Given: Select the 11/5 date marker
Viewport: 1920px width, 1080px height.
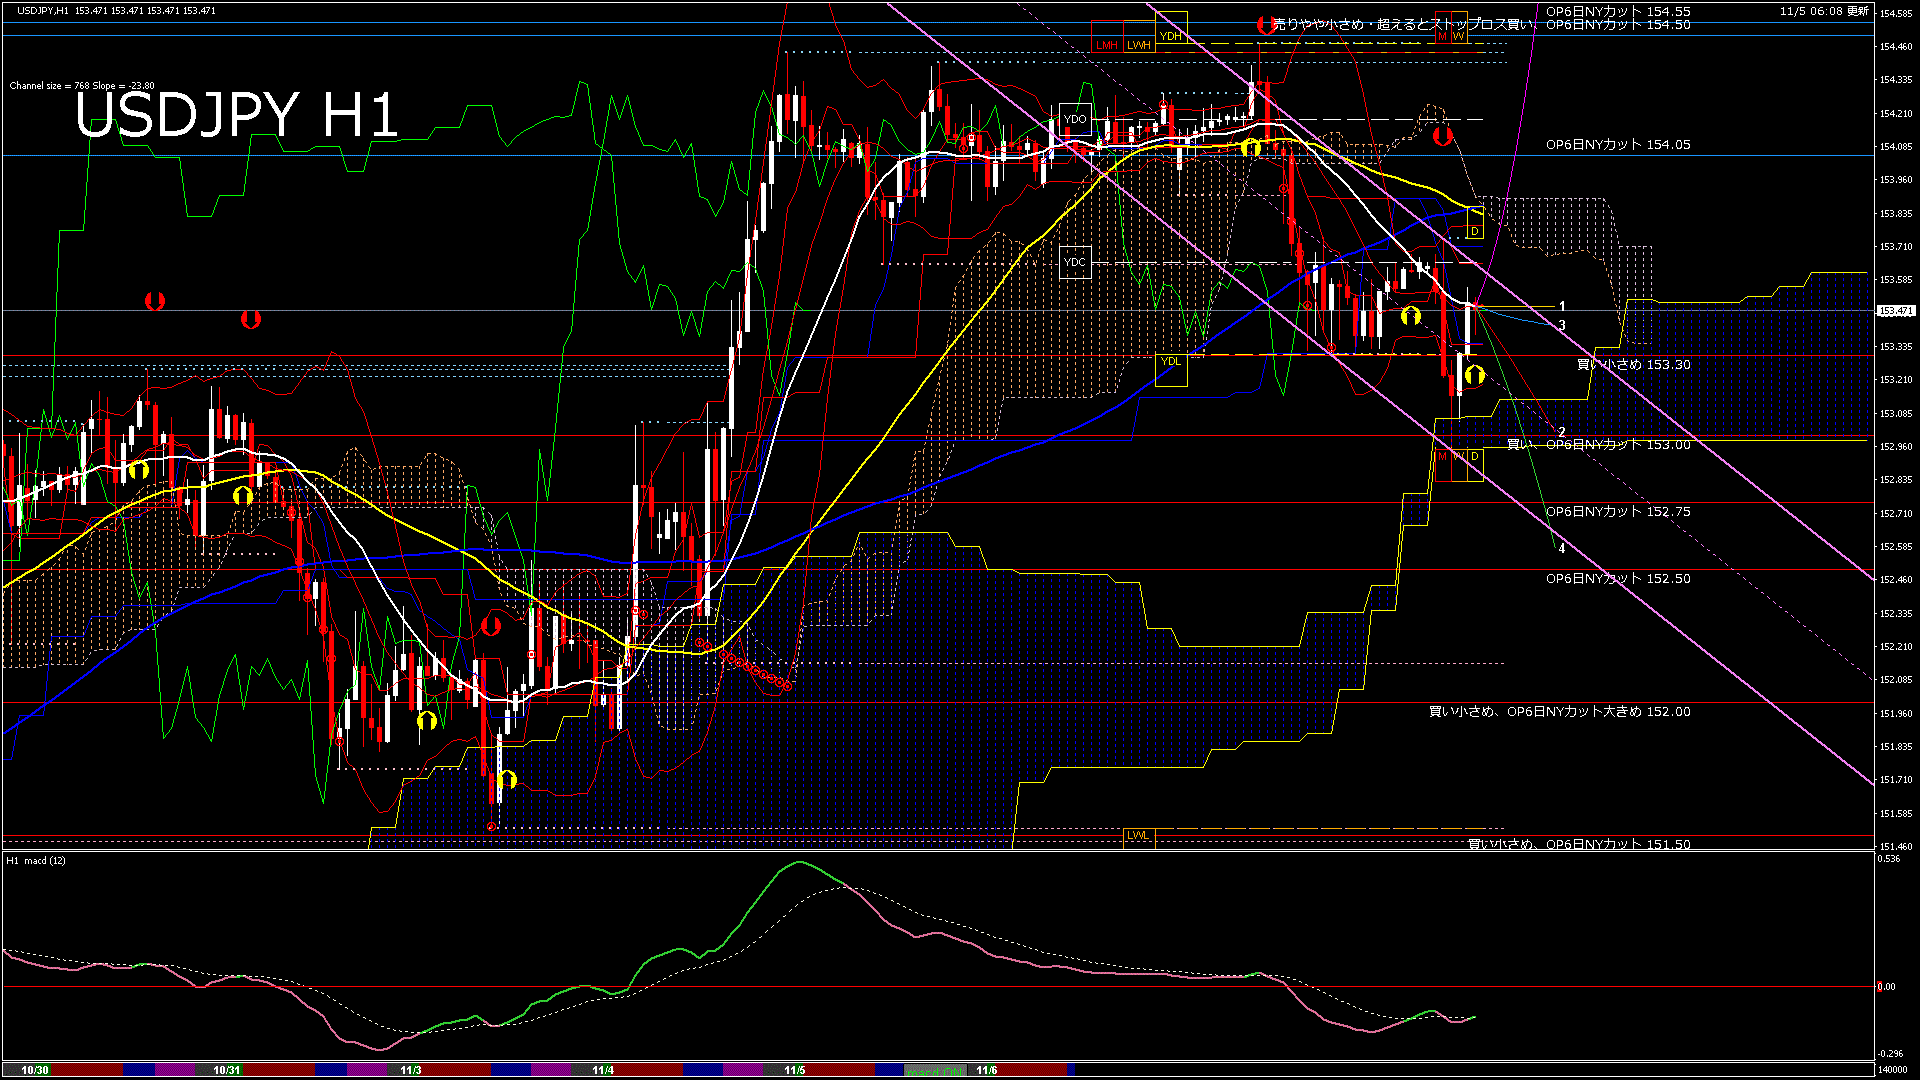Looking at the screenshot, I should pos(795,1070).
